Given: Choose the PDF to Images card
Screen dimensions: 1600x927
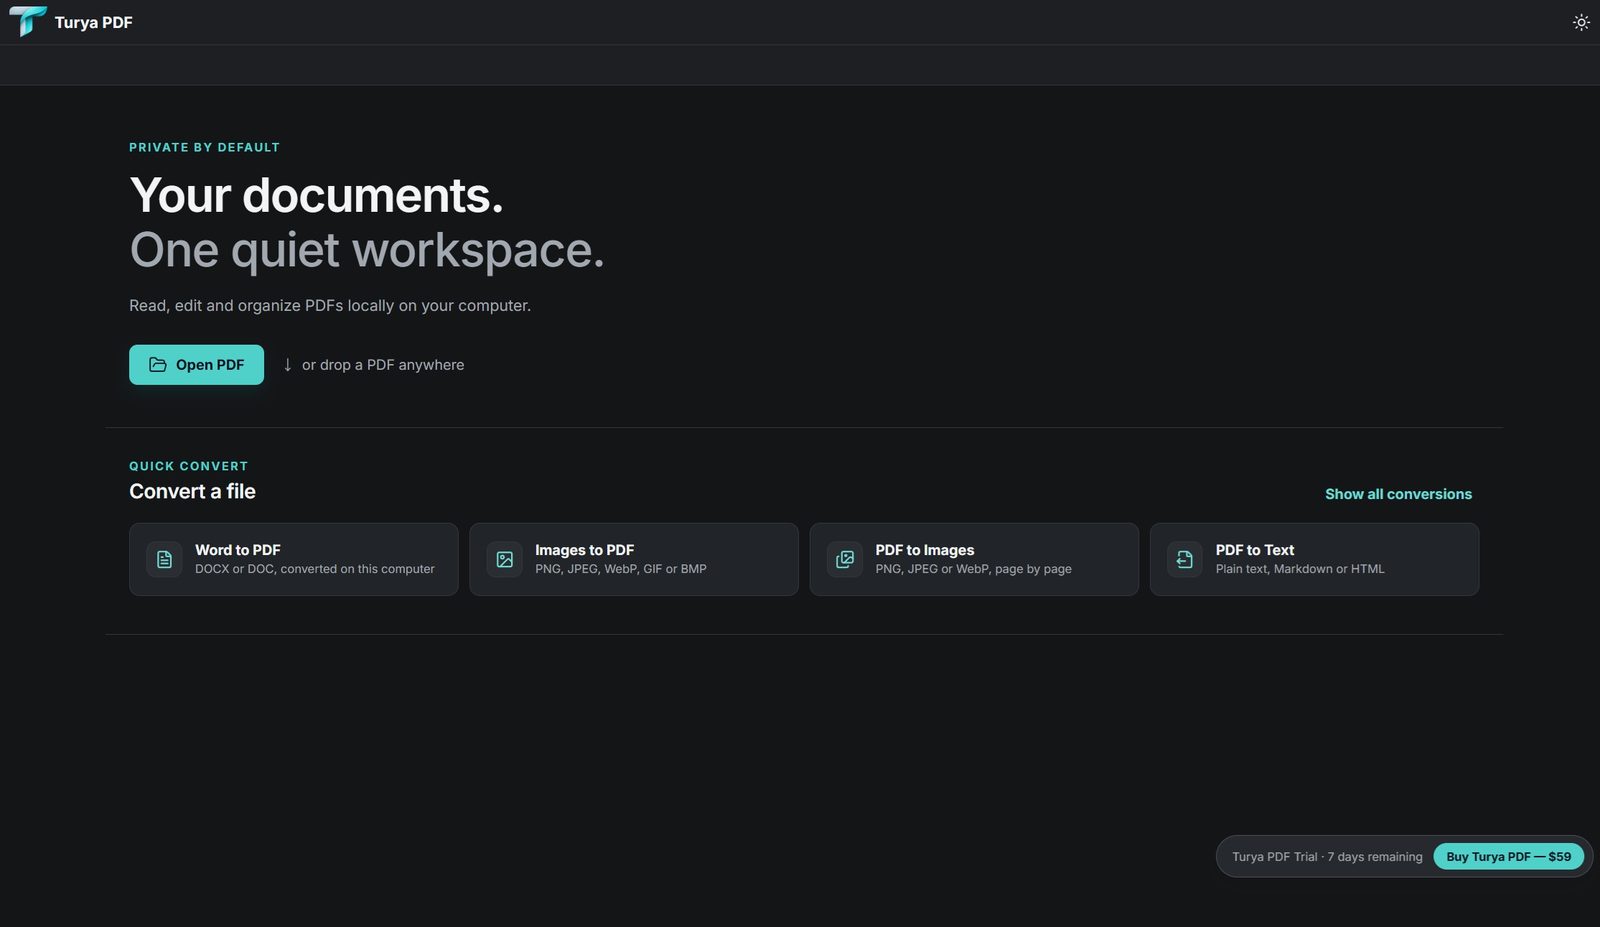Looking at the screenshot, I should click(974, 559).
